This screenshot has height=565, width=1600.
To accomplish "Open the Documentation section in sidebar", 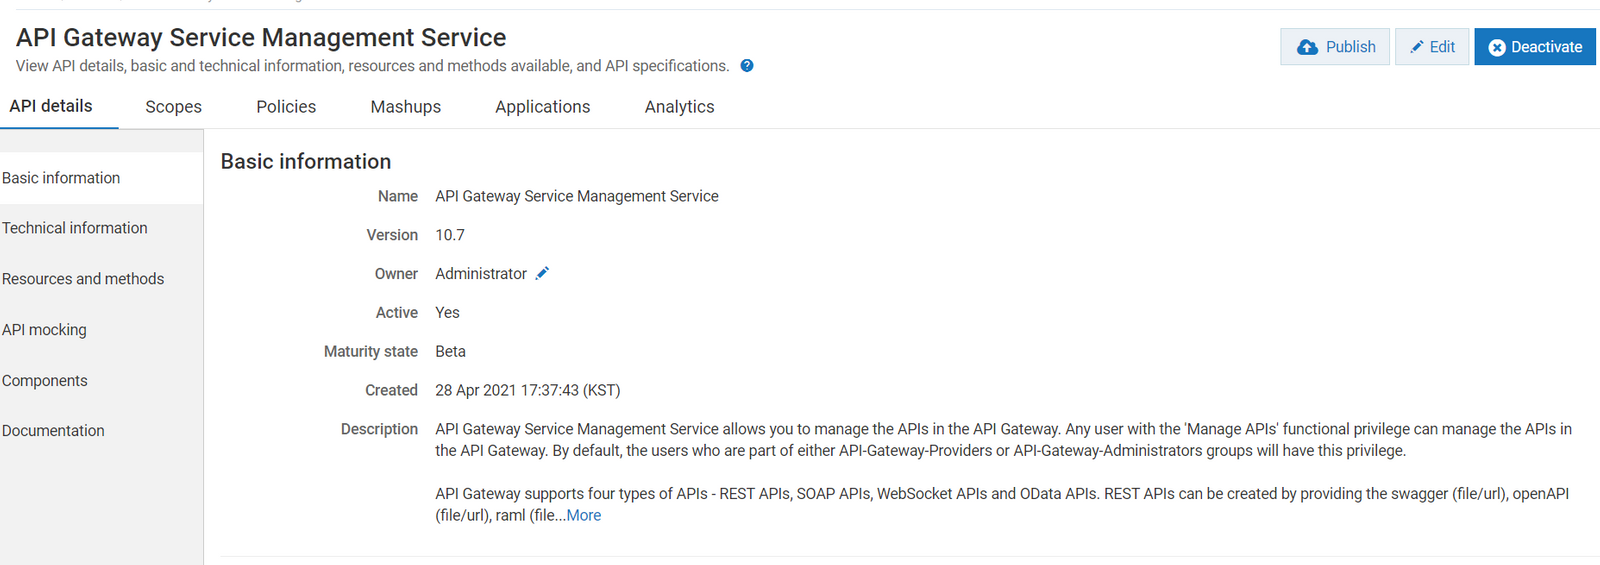I will tap(53, 431).
